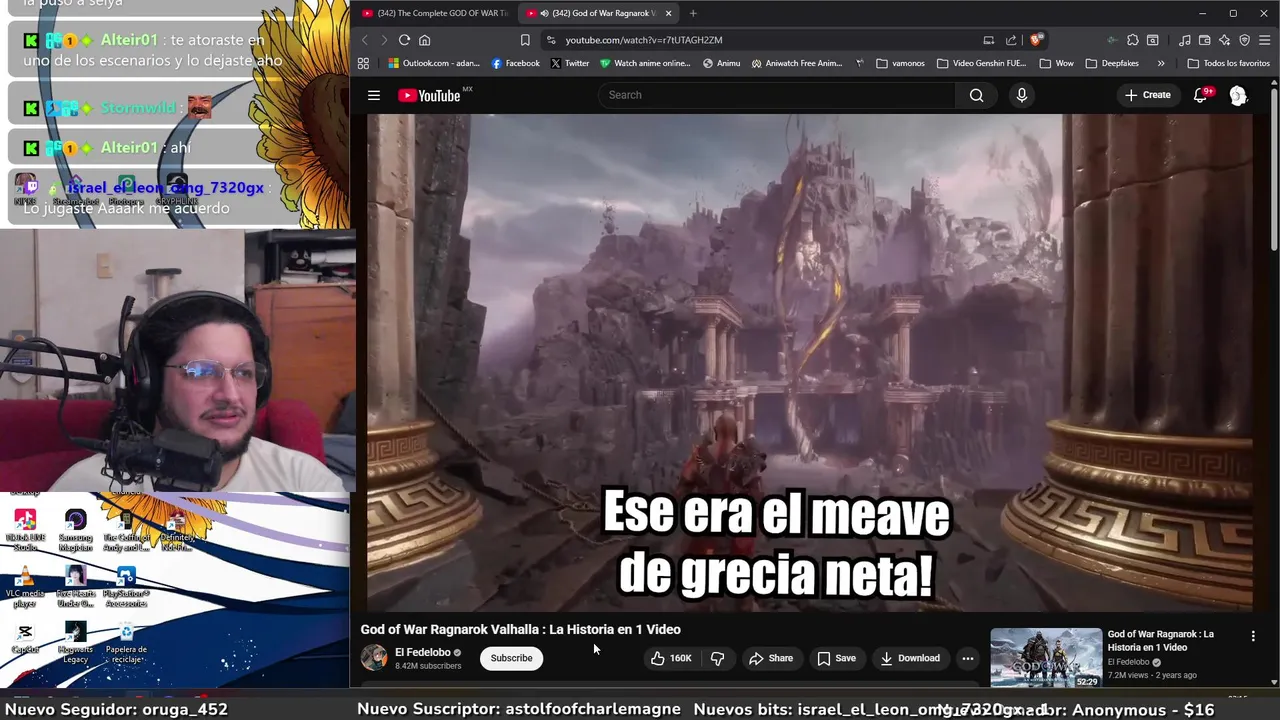Open the music note icon in the browser toolbar

(1185, 40)
